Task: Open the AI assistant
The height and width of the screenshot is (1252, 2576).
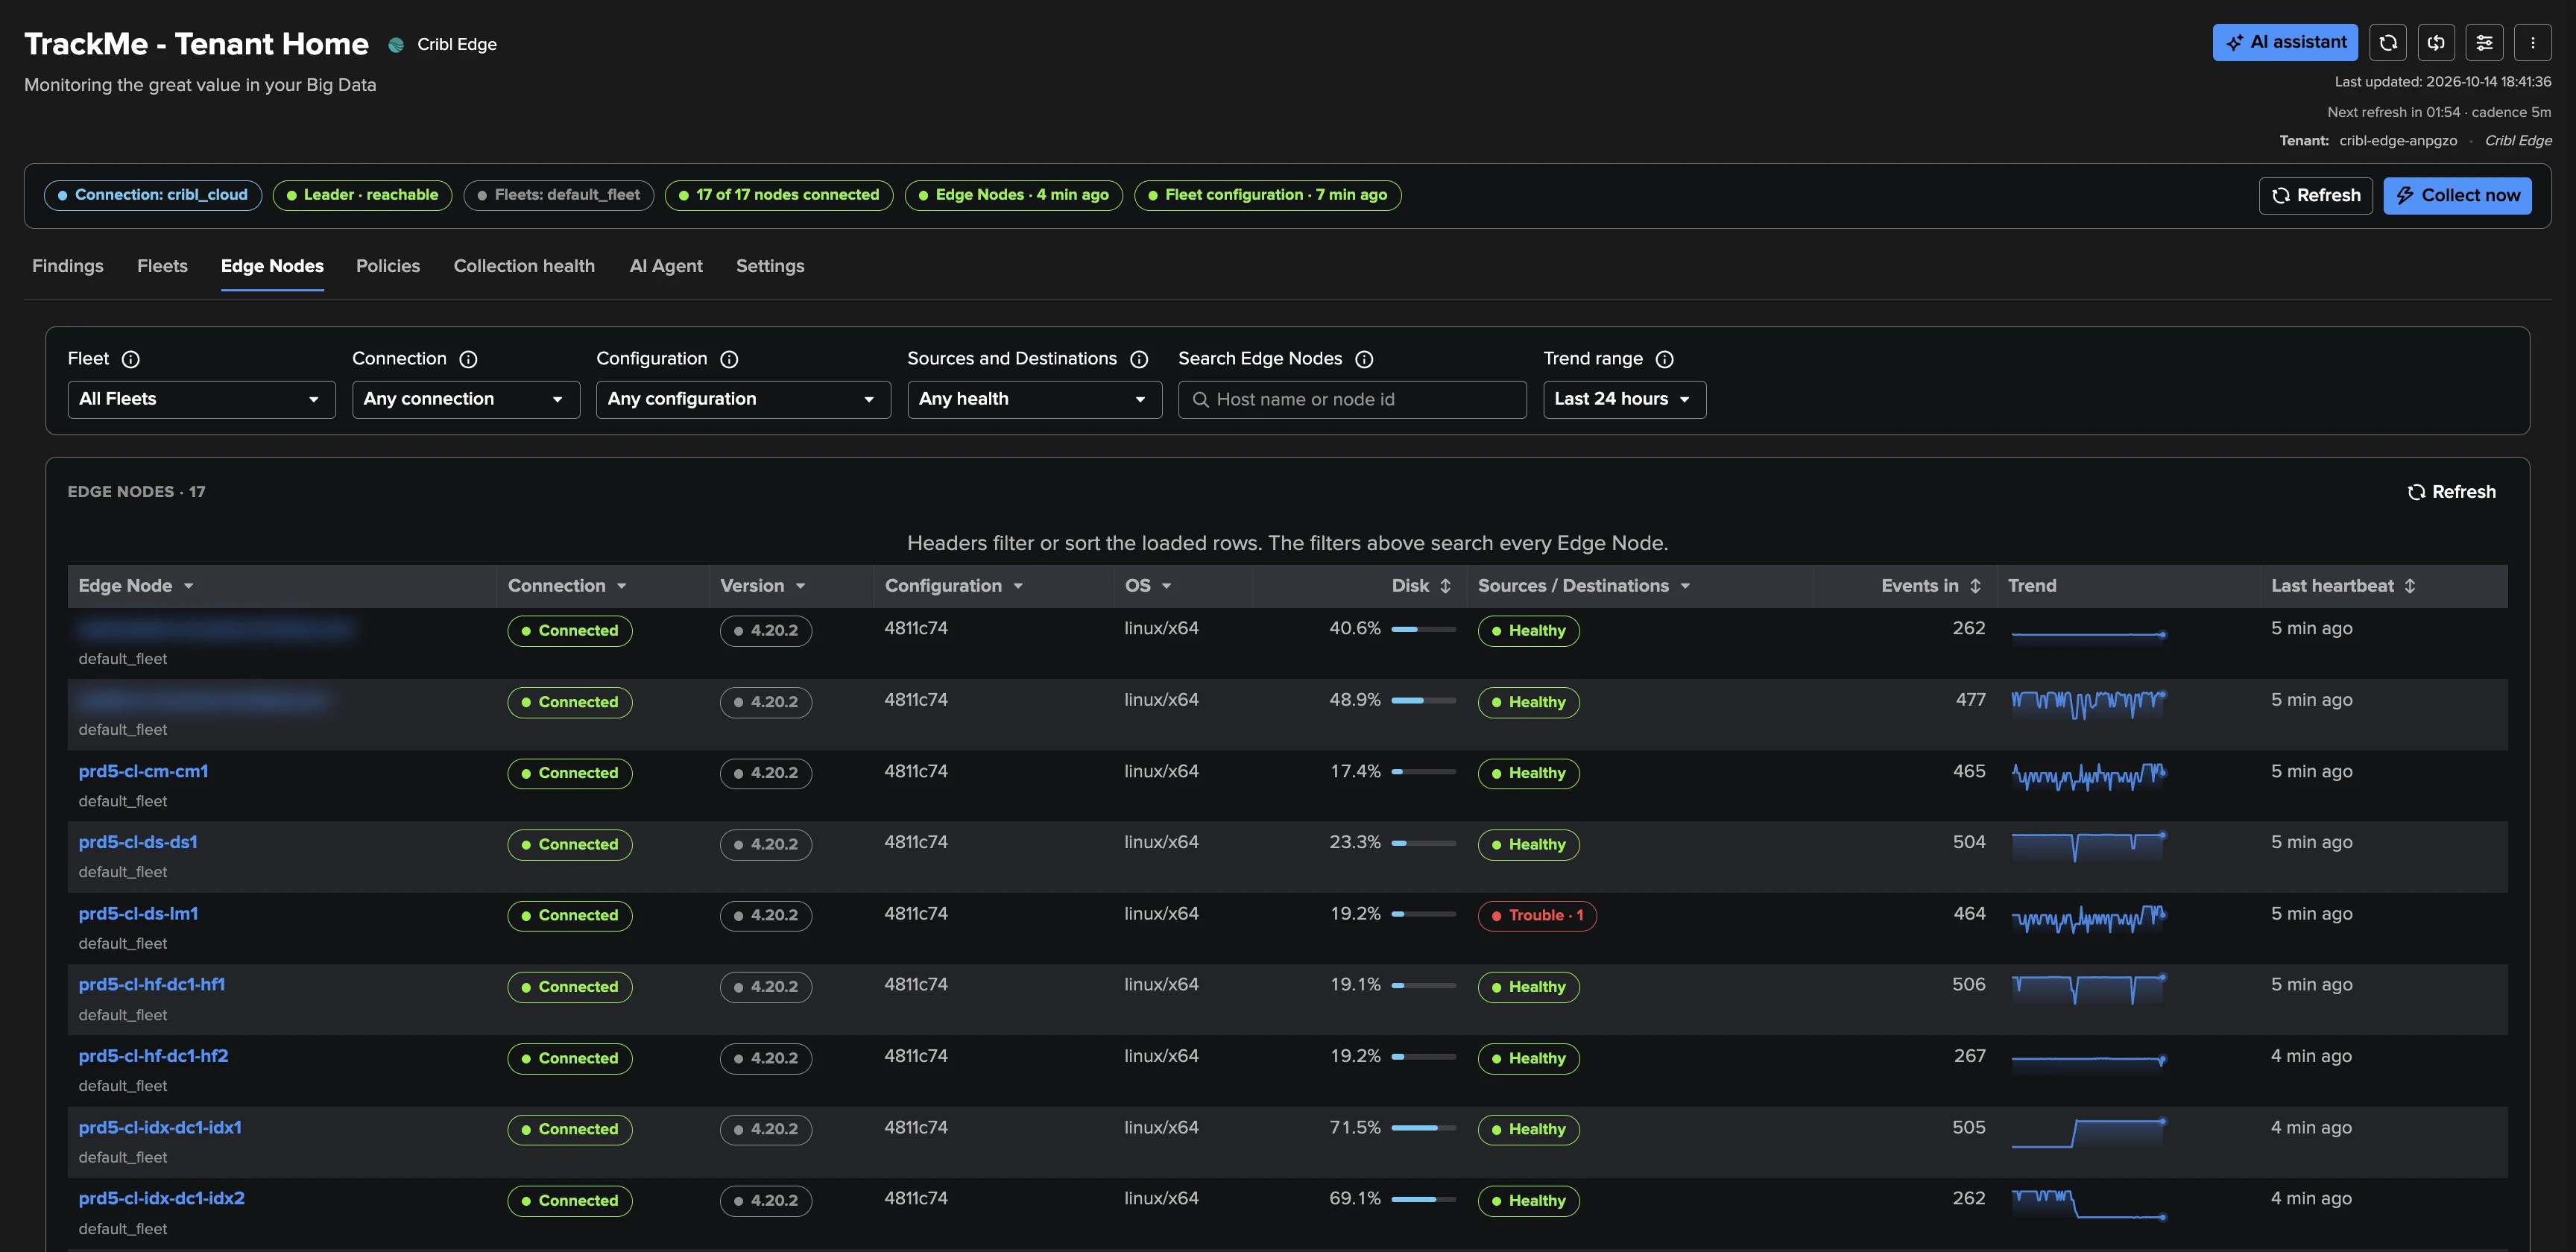Action: point(2285,42)
